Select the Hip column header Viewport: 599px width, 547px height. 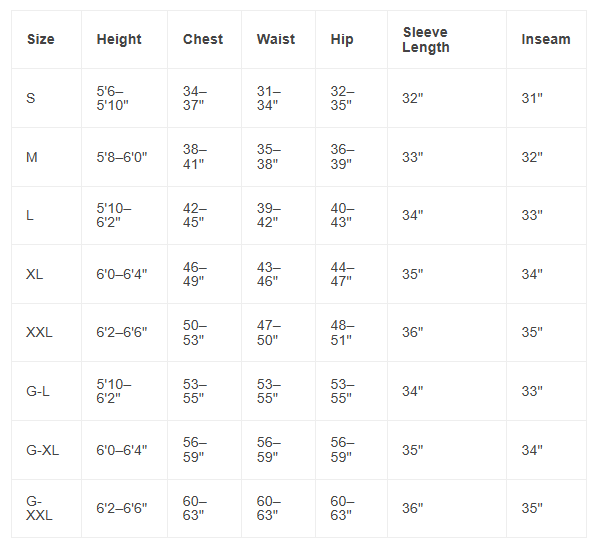point(342,39)
